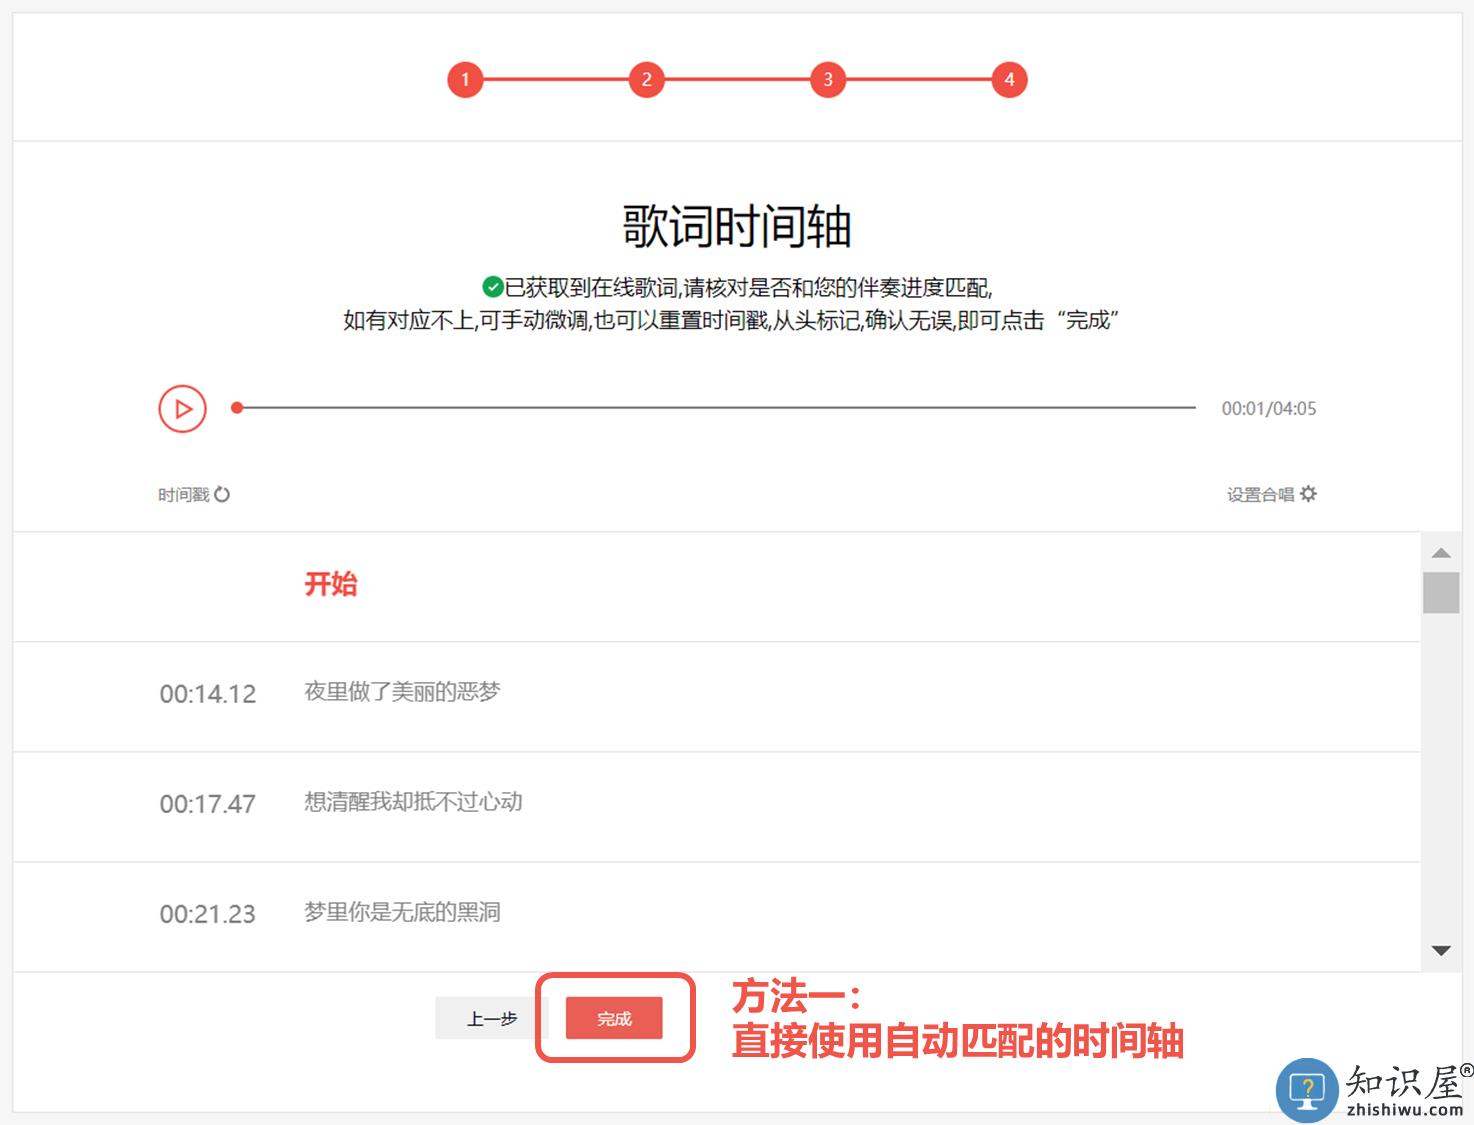1474x1125 pixels.
Task: Click the audio progress slider handle
Action: point(237,408)
